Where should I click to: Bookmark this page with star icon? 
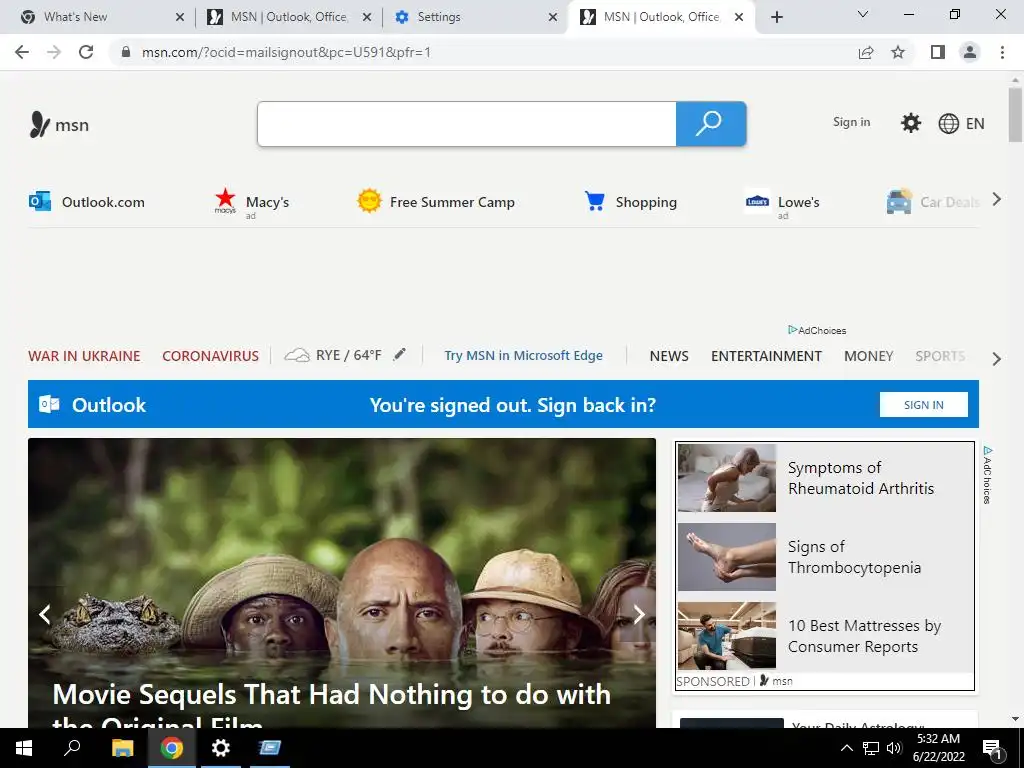(x=899, y=52)
